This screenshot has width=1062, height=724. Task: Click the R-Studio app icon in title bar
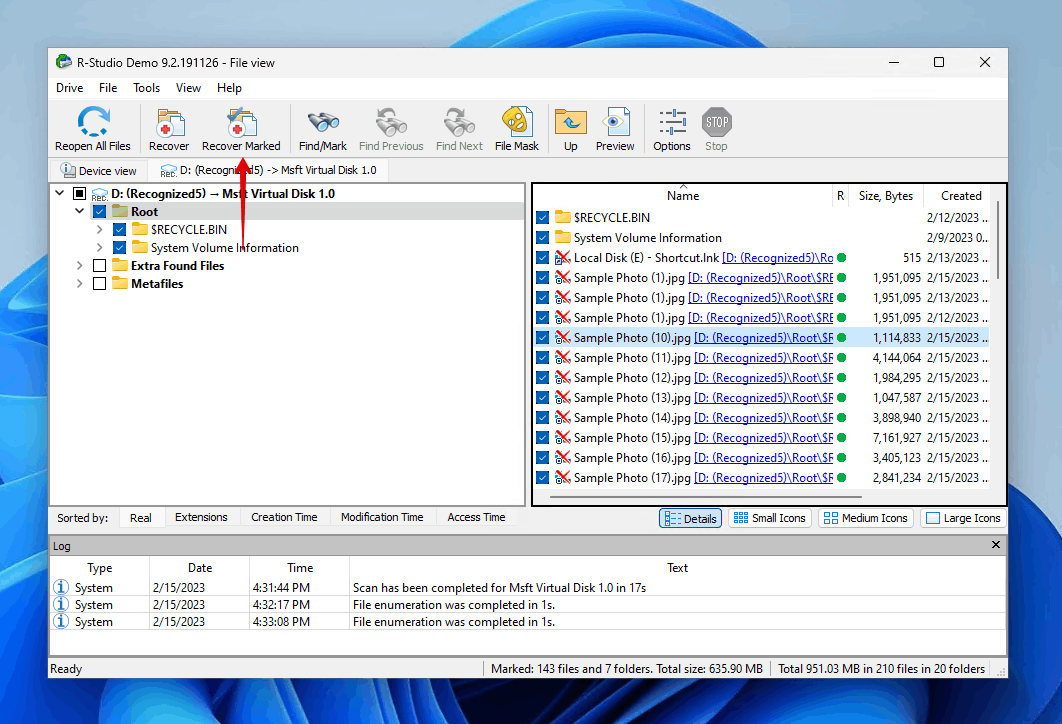[x=64, y=62]
